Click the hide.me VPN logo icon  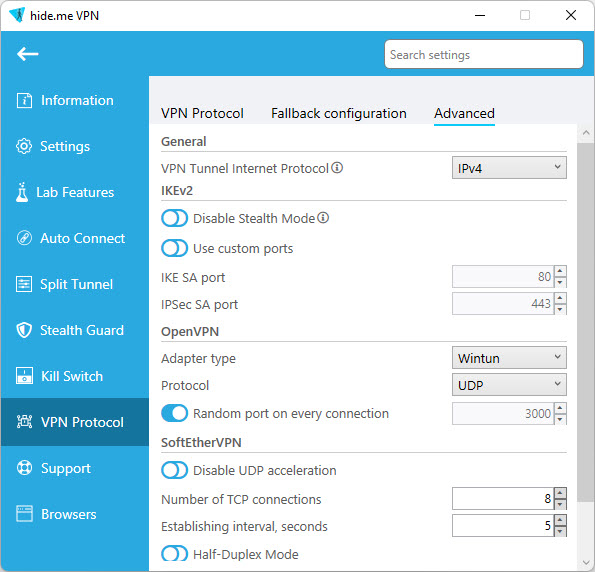(x=17, y=15)
